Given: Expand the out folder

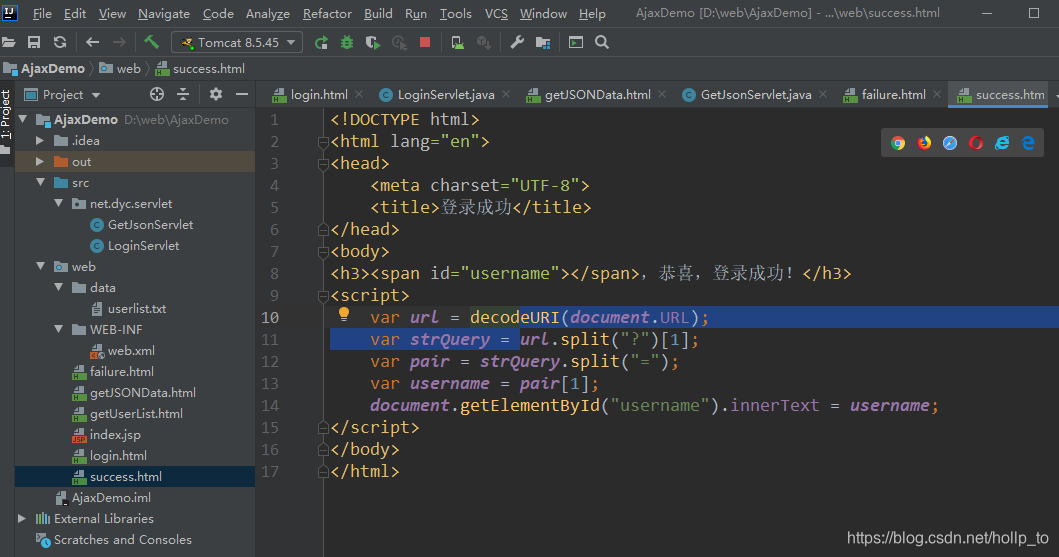Looking at the screenshot, I should tap(40, 161).
